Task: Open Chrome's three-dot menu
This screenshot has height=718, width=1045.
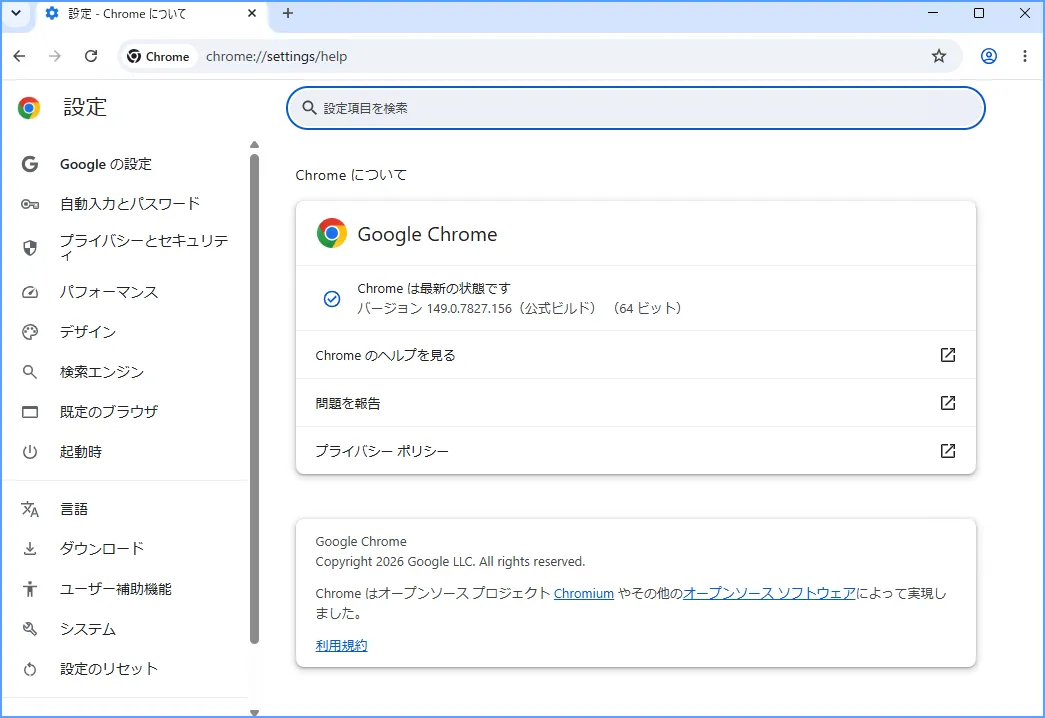Action: [1024, 56]
